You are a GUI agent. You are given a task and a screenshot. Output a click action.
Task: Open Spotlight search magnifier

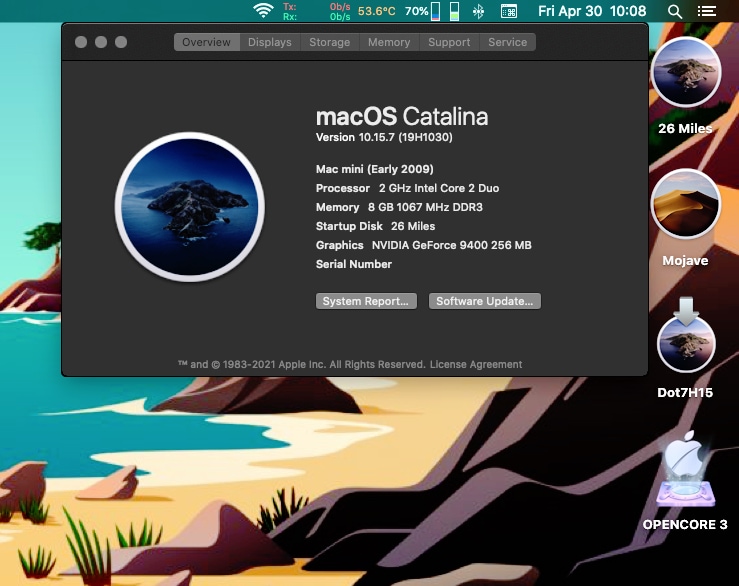pos(675,11)
